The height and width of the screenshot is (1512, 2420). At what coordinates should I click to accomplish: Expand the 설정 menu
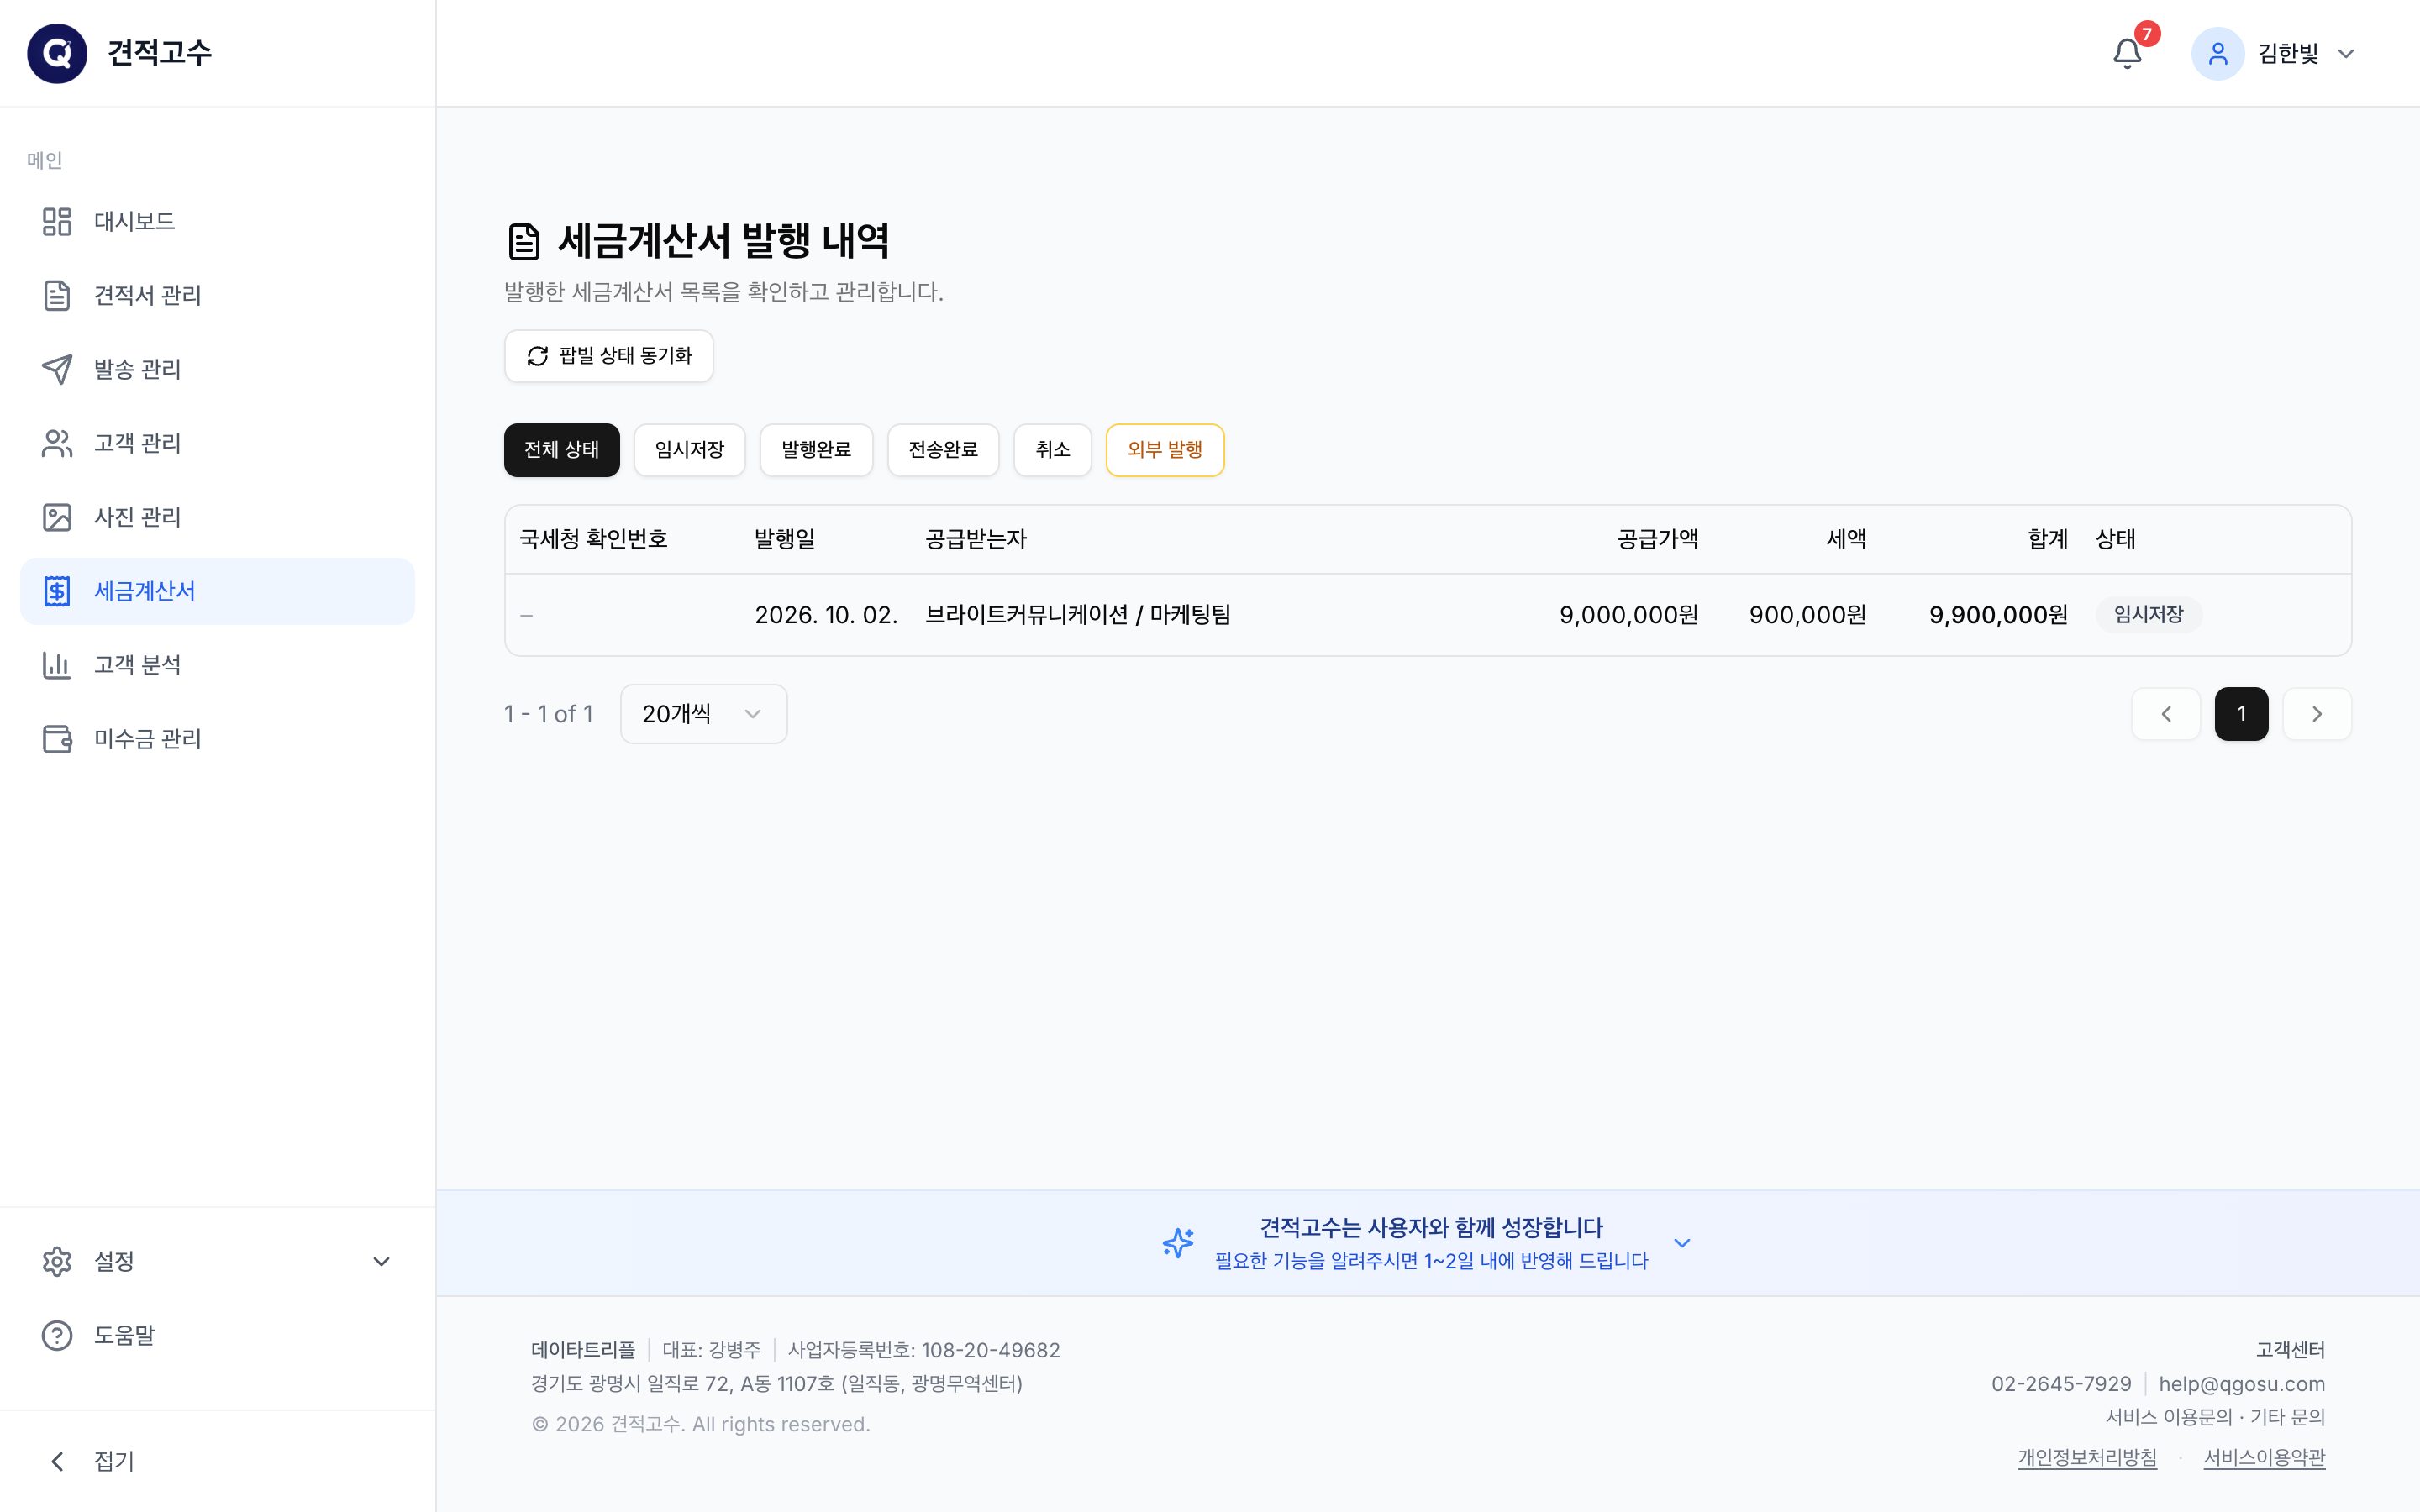[217, 1261]
